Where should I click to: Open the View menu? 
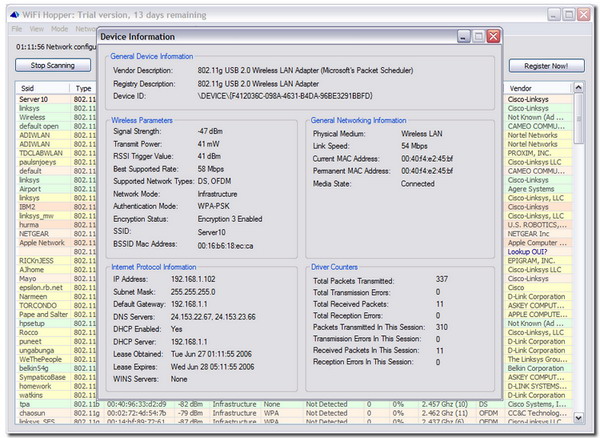tap(36, 29)
